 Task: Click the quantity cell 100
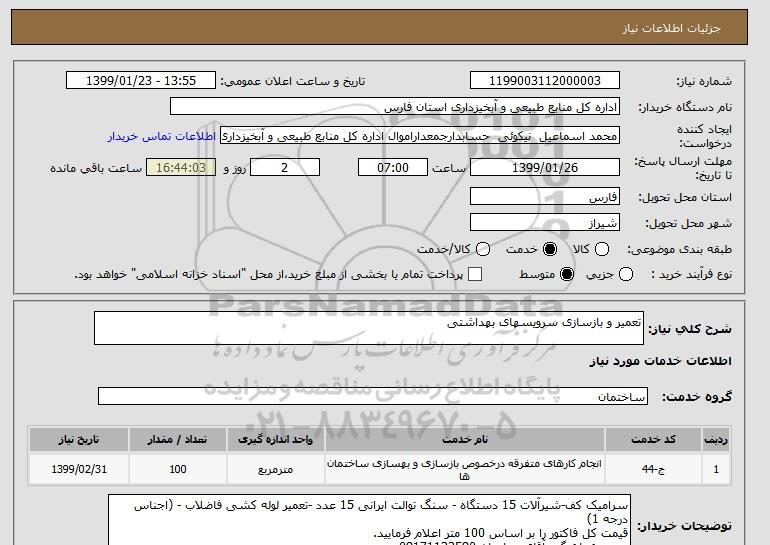pyautogui.click(x=178, y=469)
